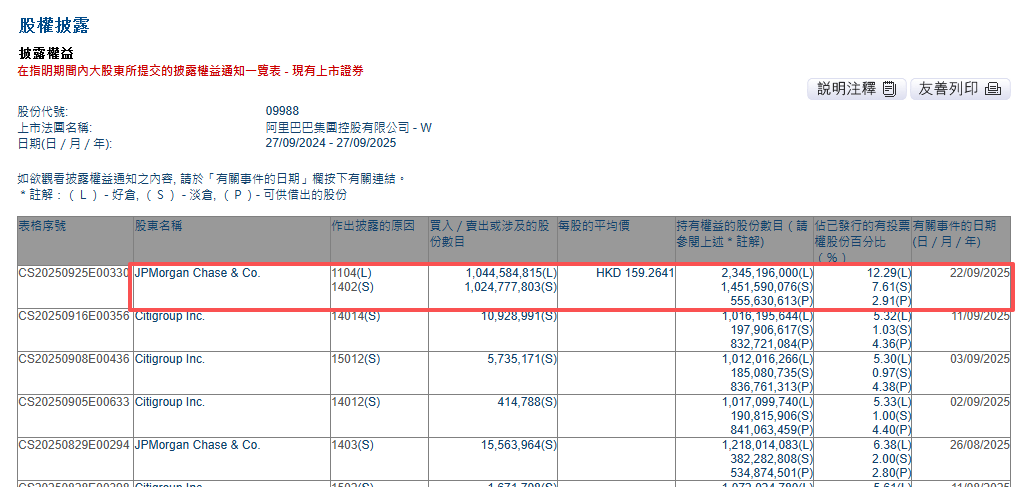
Task: Open event date 11/09/2025 link
Action: [x=978, y=316]
